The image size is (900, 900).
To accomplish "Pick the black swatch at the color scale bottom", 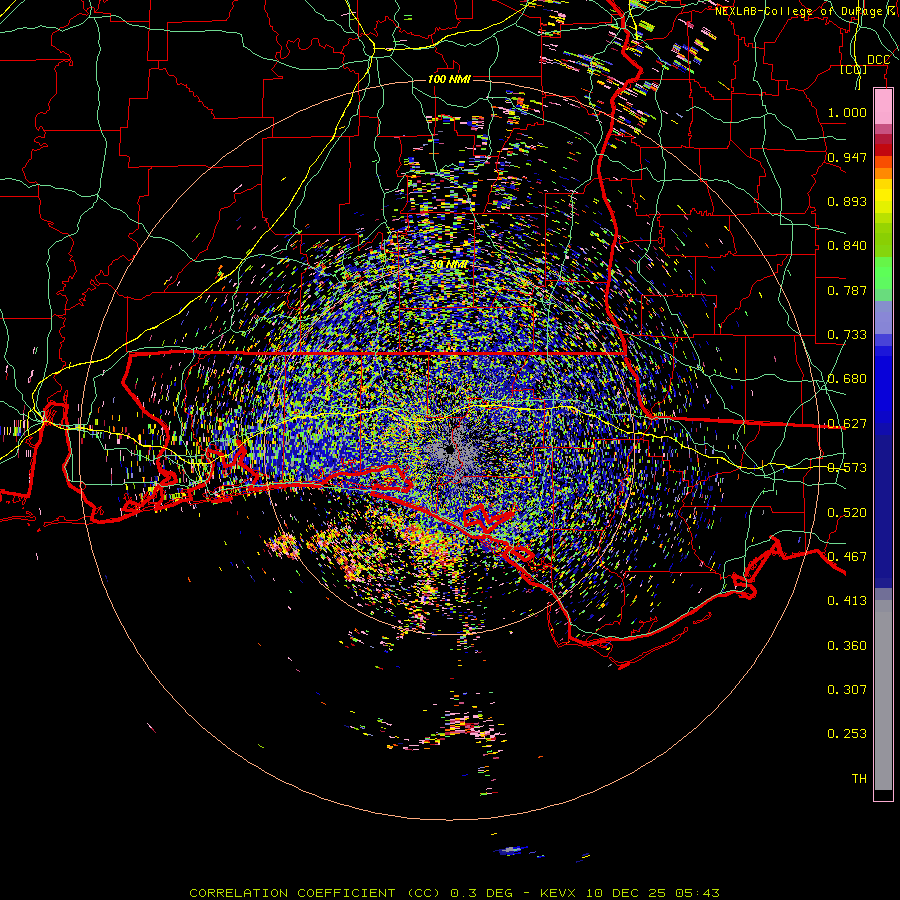I will click(883, 794).
